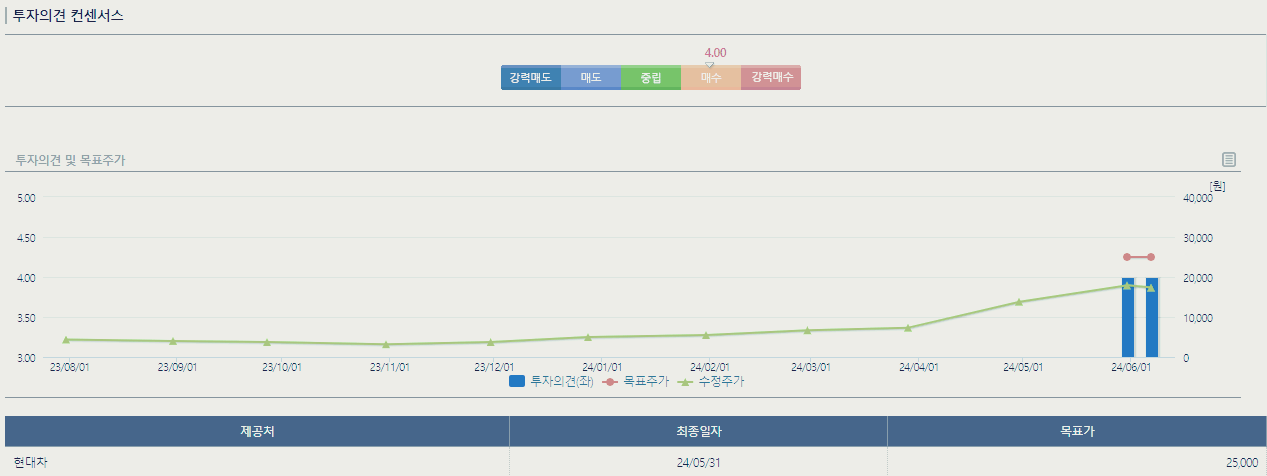1267x476 pixels.
Task: Click the 4.50 left axis label
Action: point(27,238)
